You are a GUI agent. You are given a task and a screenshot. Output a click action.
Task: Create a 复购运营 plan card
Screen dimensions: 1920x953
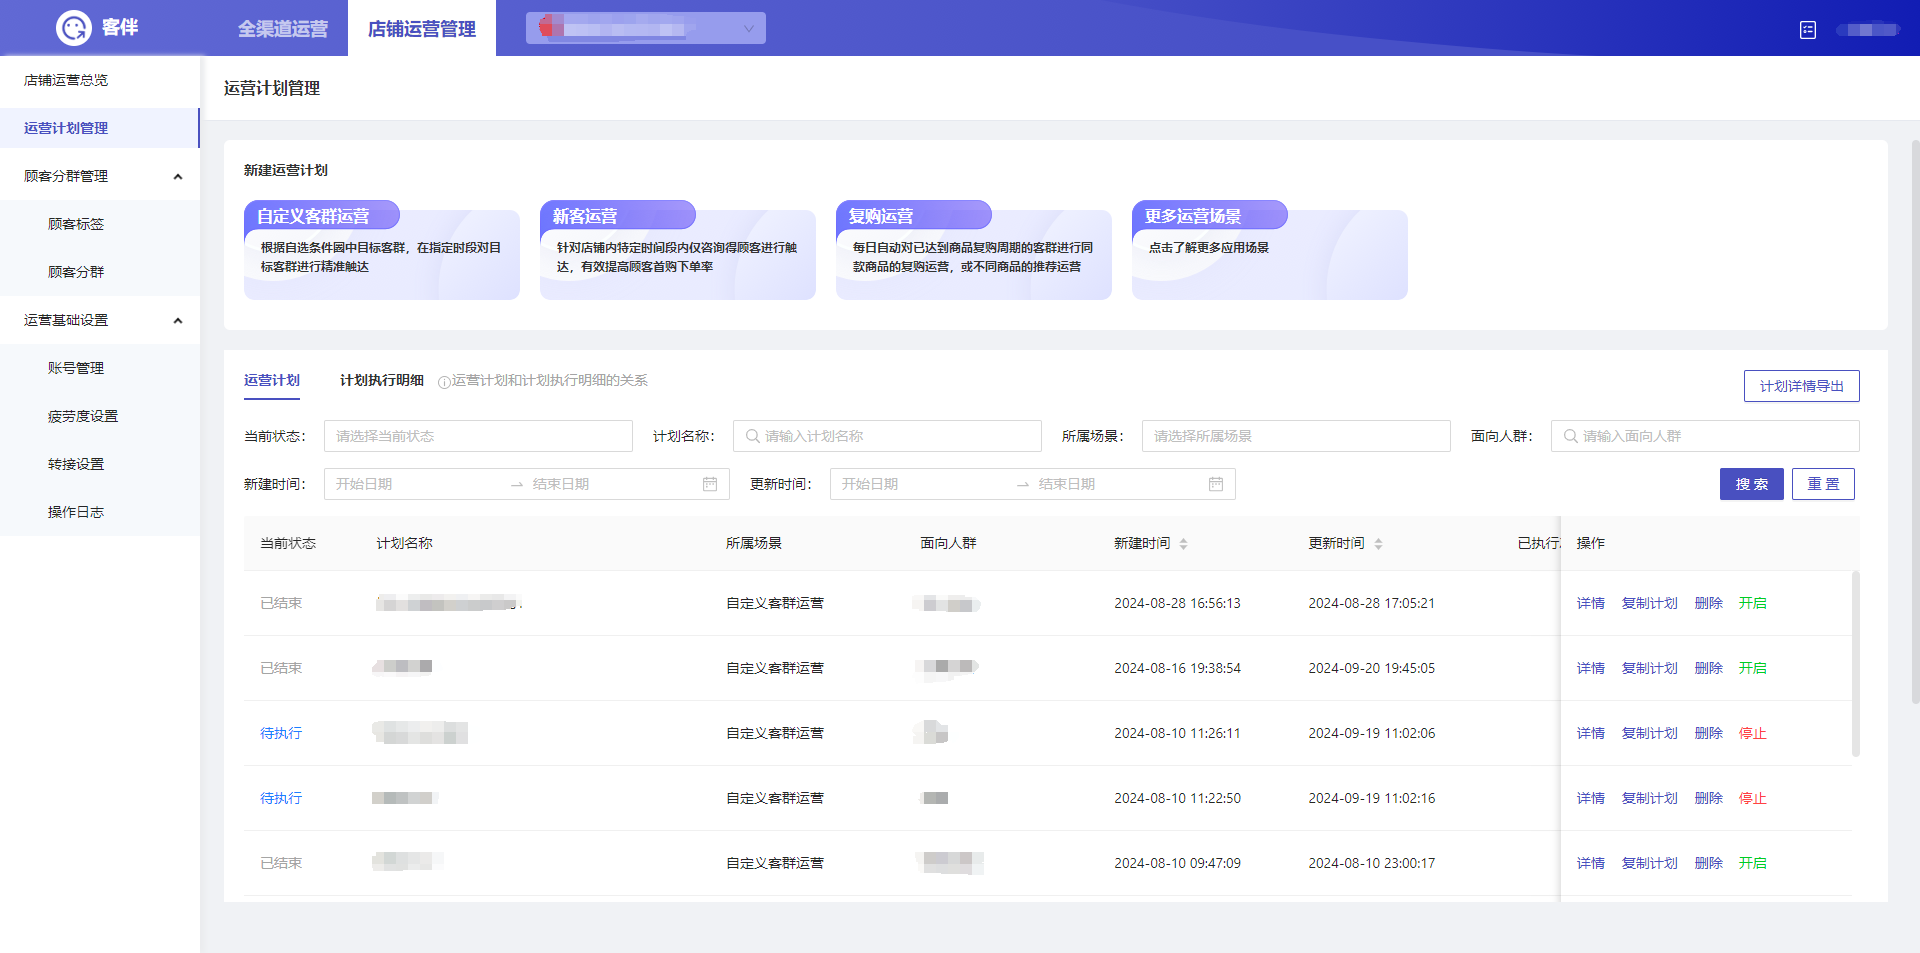[974, 250]
